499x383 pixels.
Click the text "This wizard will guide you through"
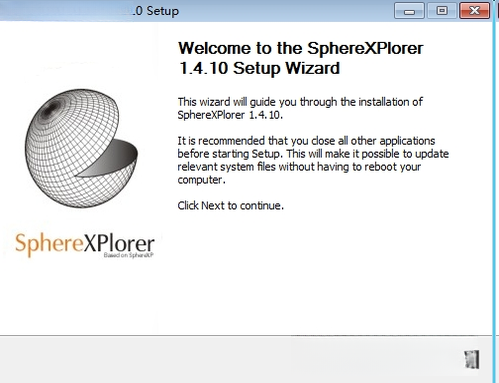(x=257, y=102)
